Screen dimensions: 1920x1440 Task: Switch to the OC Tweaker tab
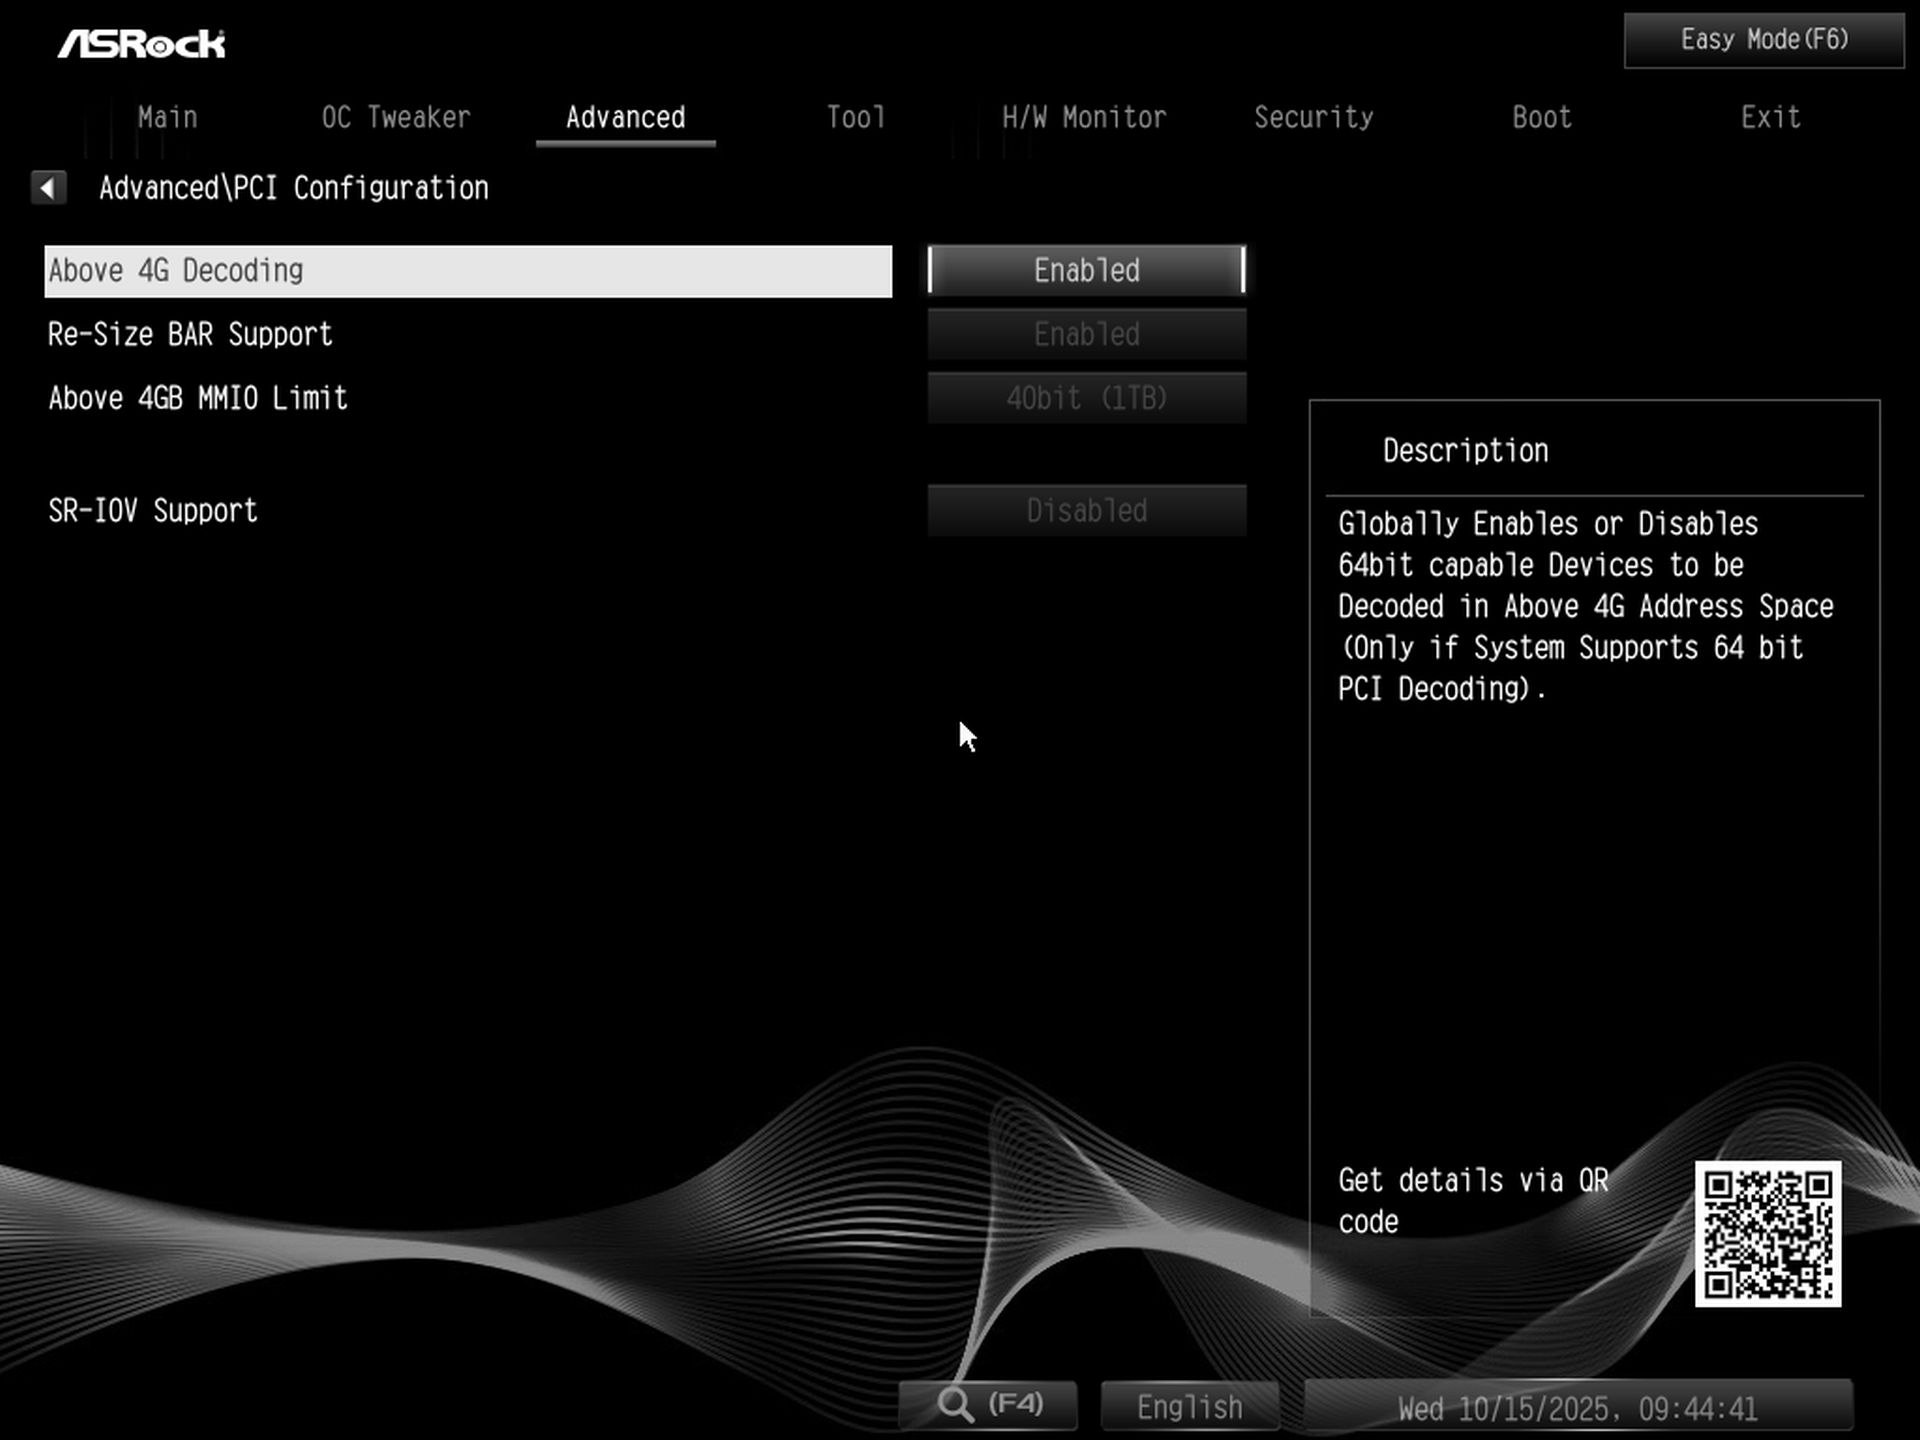pos(396,117)
